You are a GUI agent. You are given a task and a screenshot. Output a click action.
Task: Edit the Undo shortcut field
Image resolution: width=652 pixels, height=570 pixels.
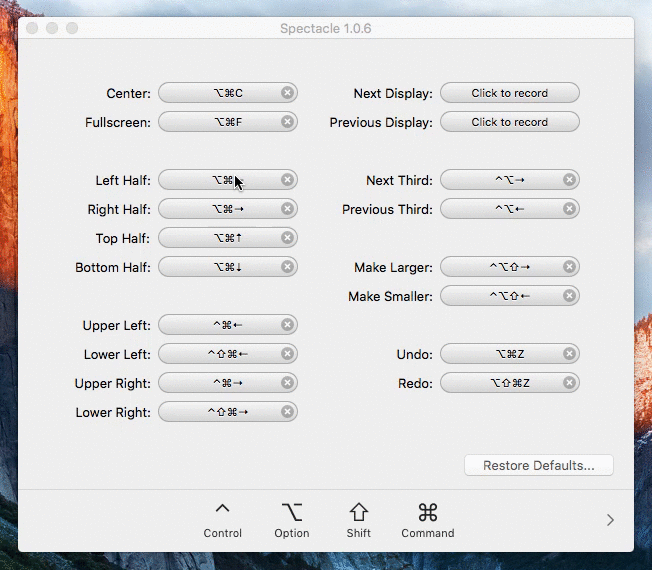point(510,354)
